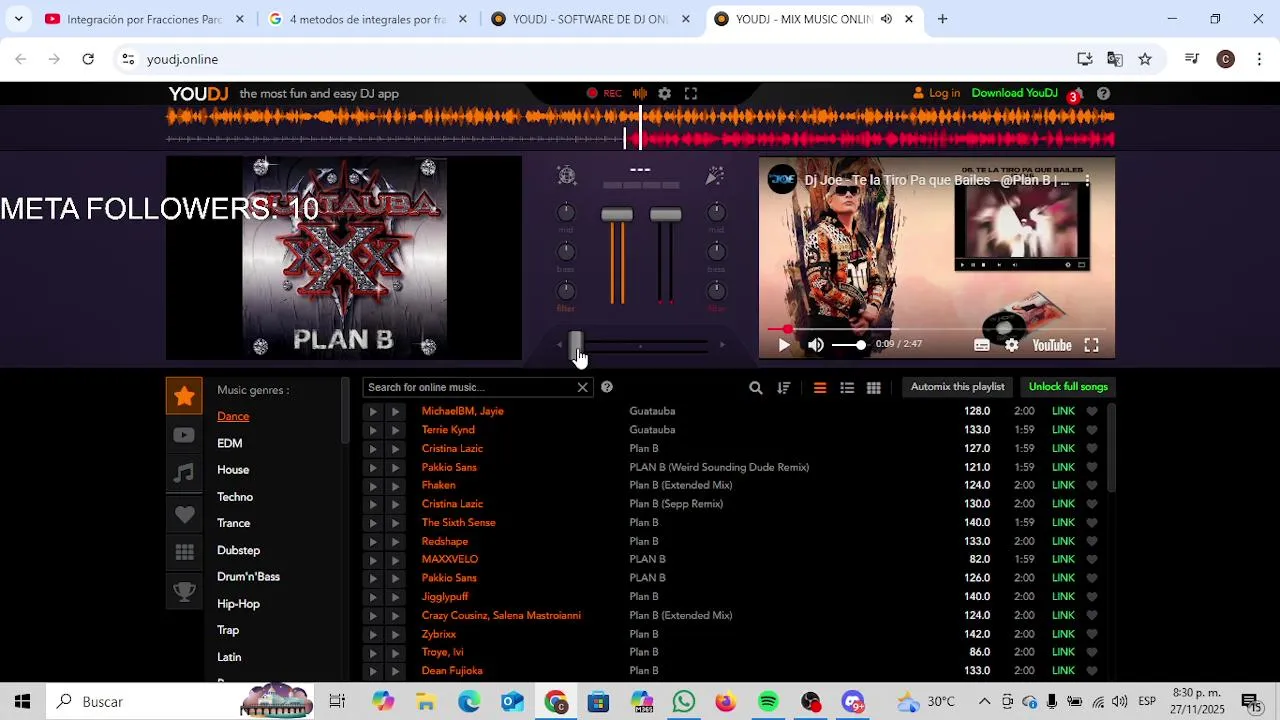Load Fhaken track to left deck
This screenshot has width=1280, height=720.
(373, 485)
